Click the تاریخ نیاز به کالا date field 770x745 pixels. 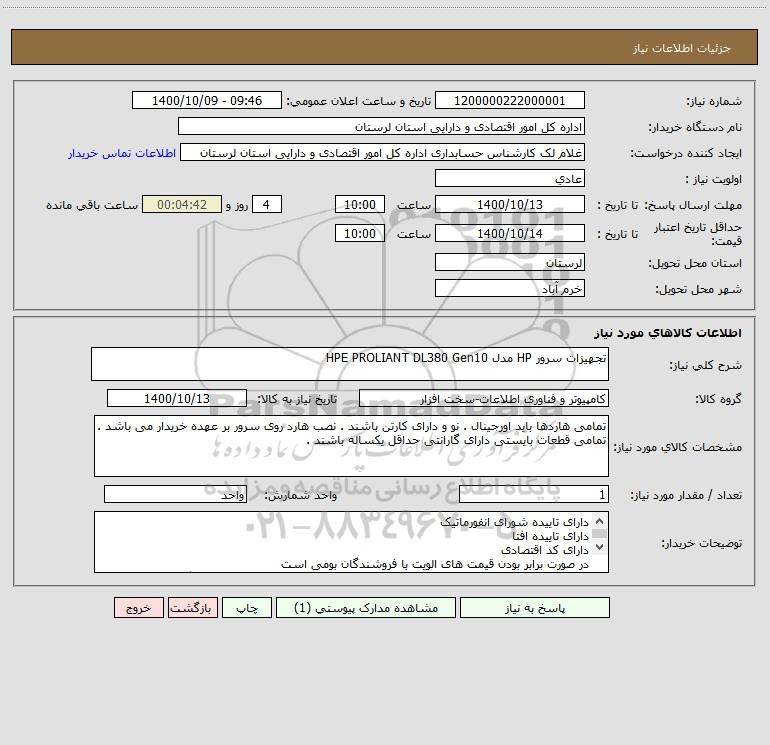pyautogui.click(x=177, y=399)
